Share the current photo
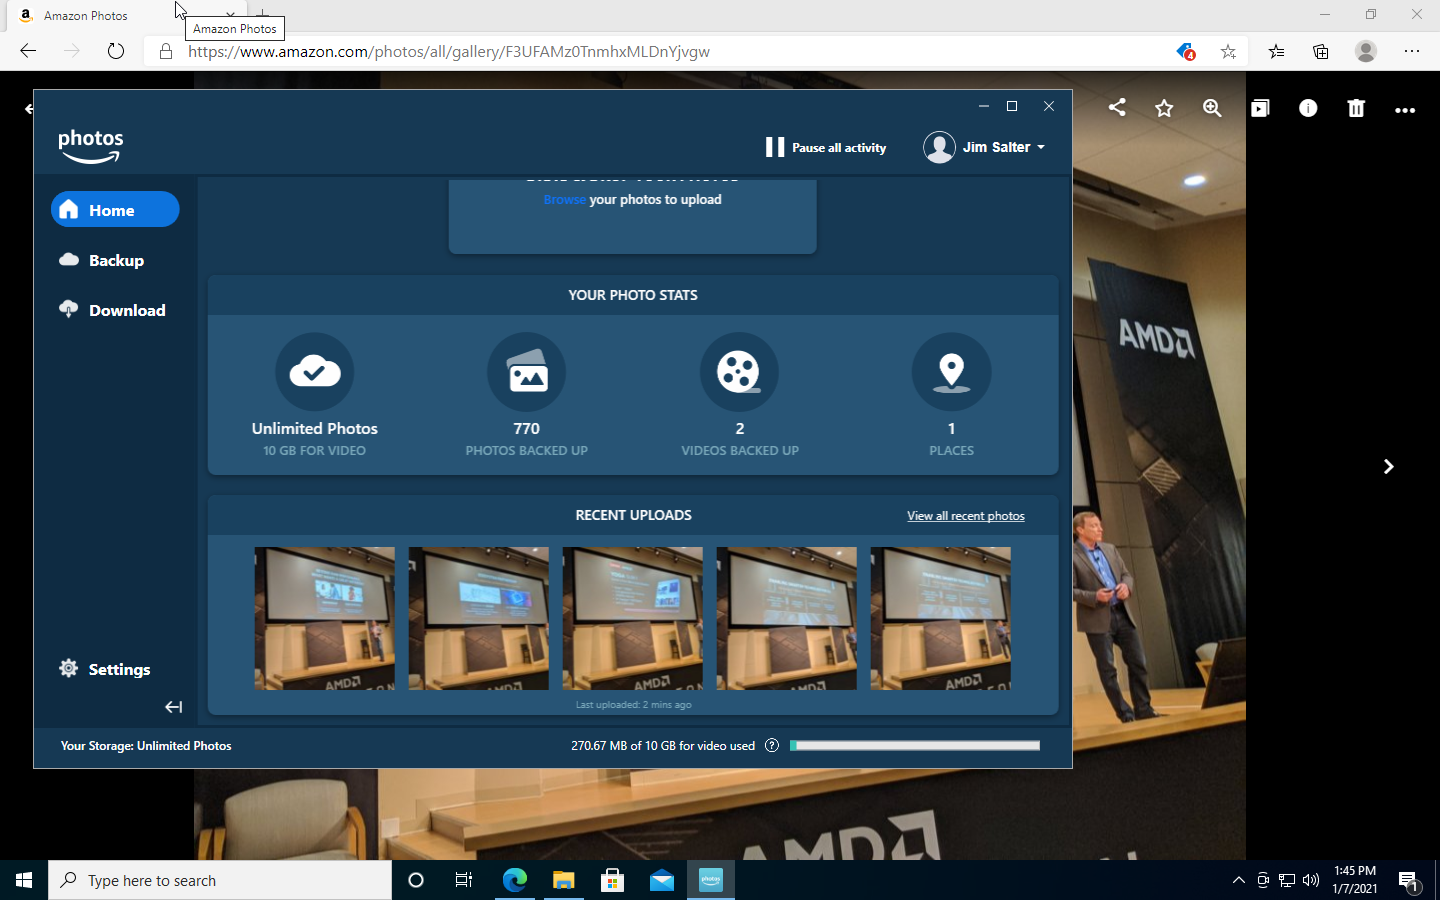This screenshot has width=1440, height=900. point(1116,107)
